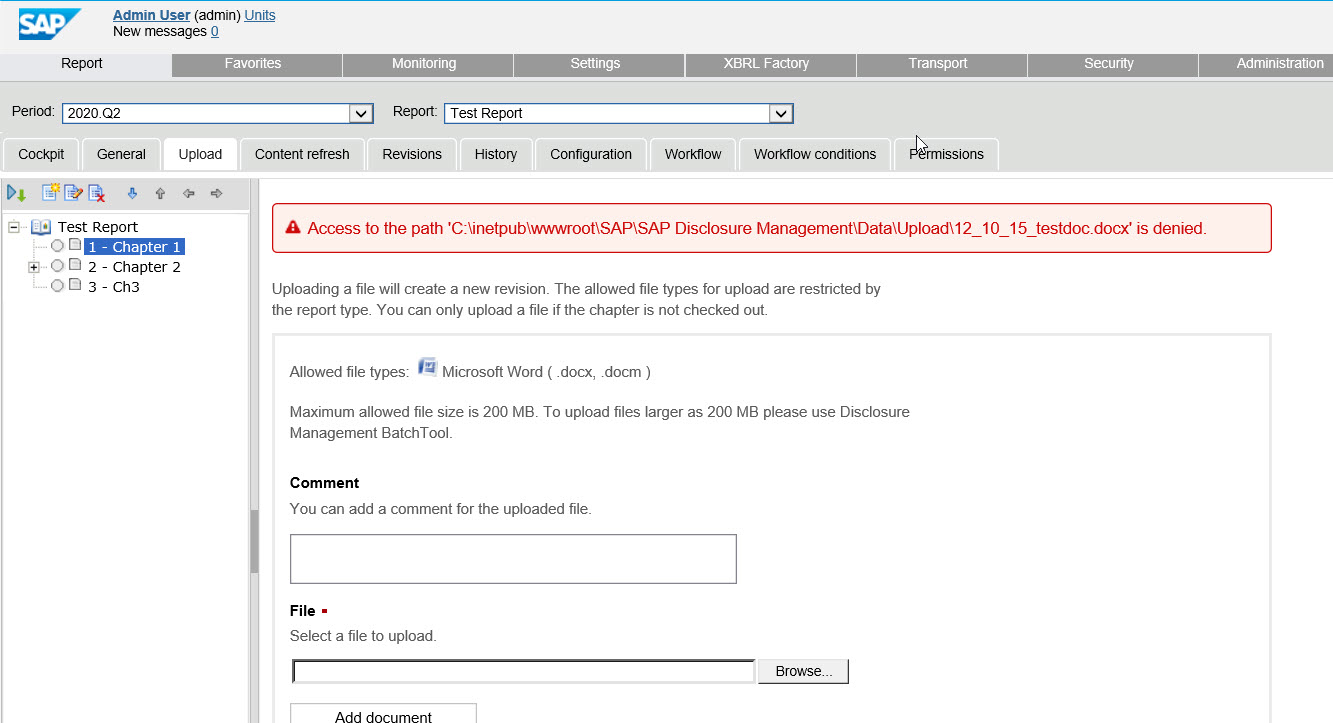This screenshot has width=1333, height=723.
Task: Open the Content refresh sub-tab
Action: click(302, 154)
